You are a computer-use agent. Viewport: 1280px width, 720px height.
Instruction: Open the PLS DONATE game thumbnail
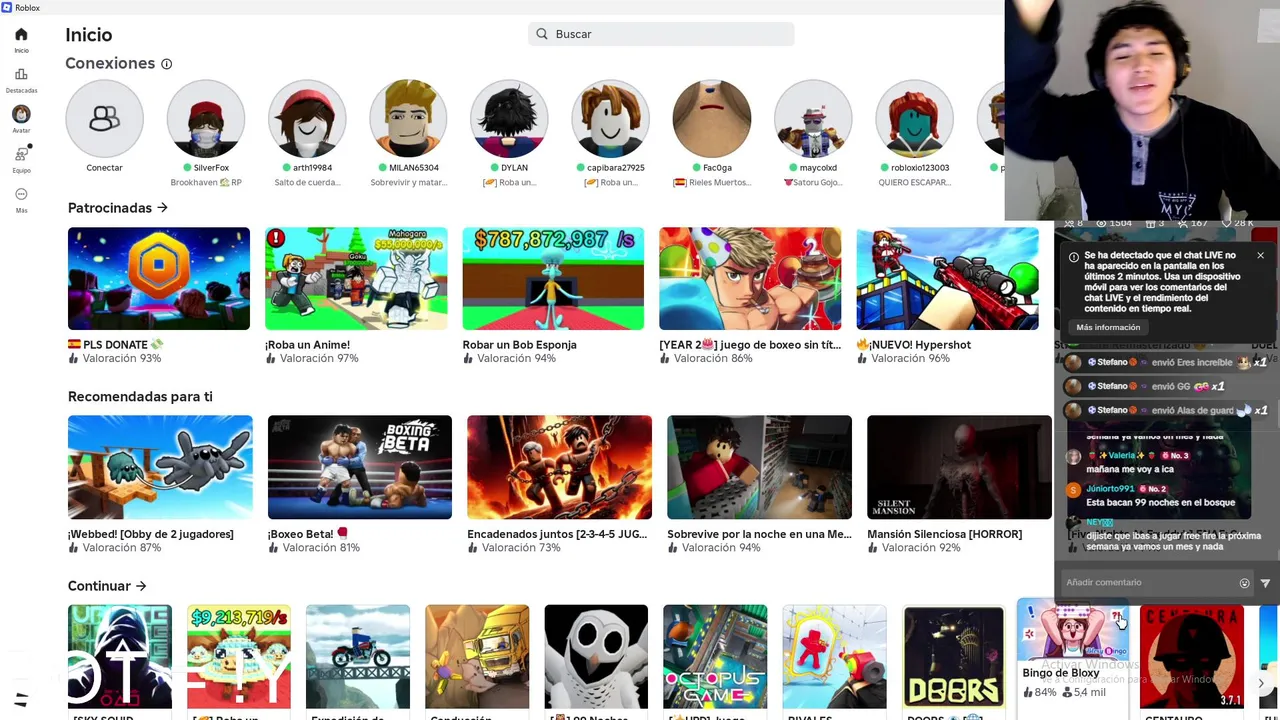point(159,279)
